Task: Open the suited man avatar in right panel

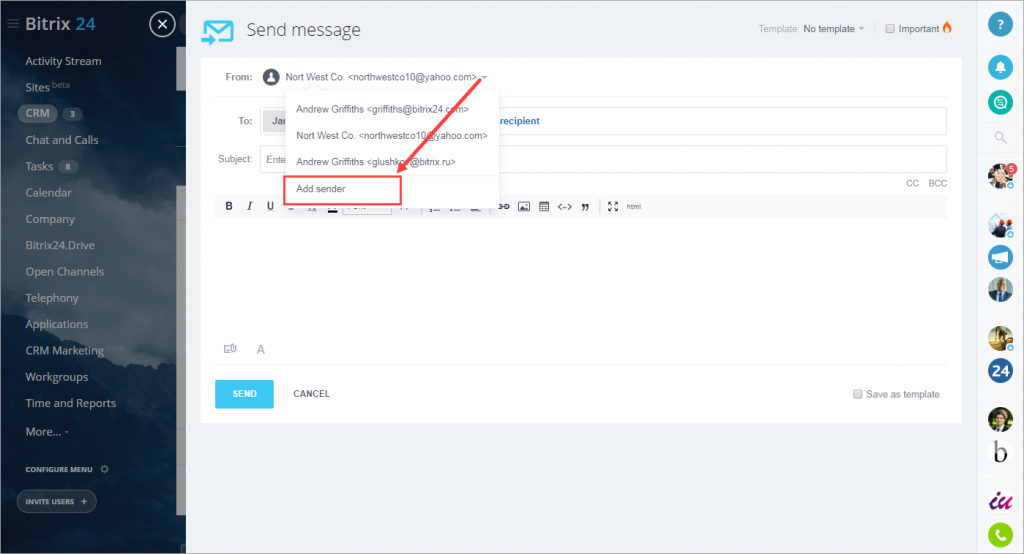Action: pyautogui.click(x=1000, y=289)
